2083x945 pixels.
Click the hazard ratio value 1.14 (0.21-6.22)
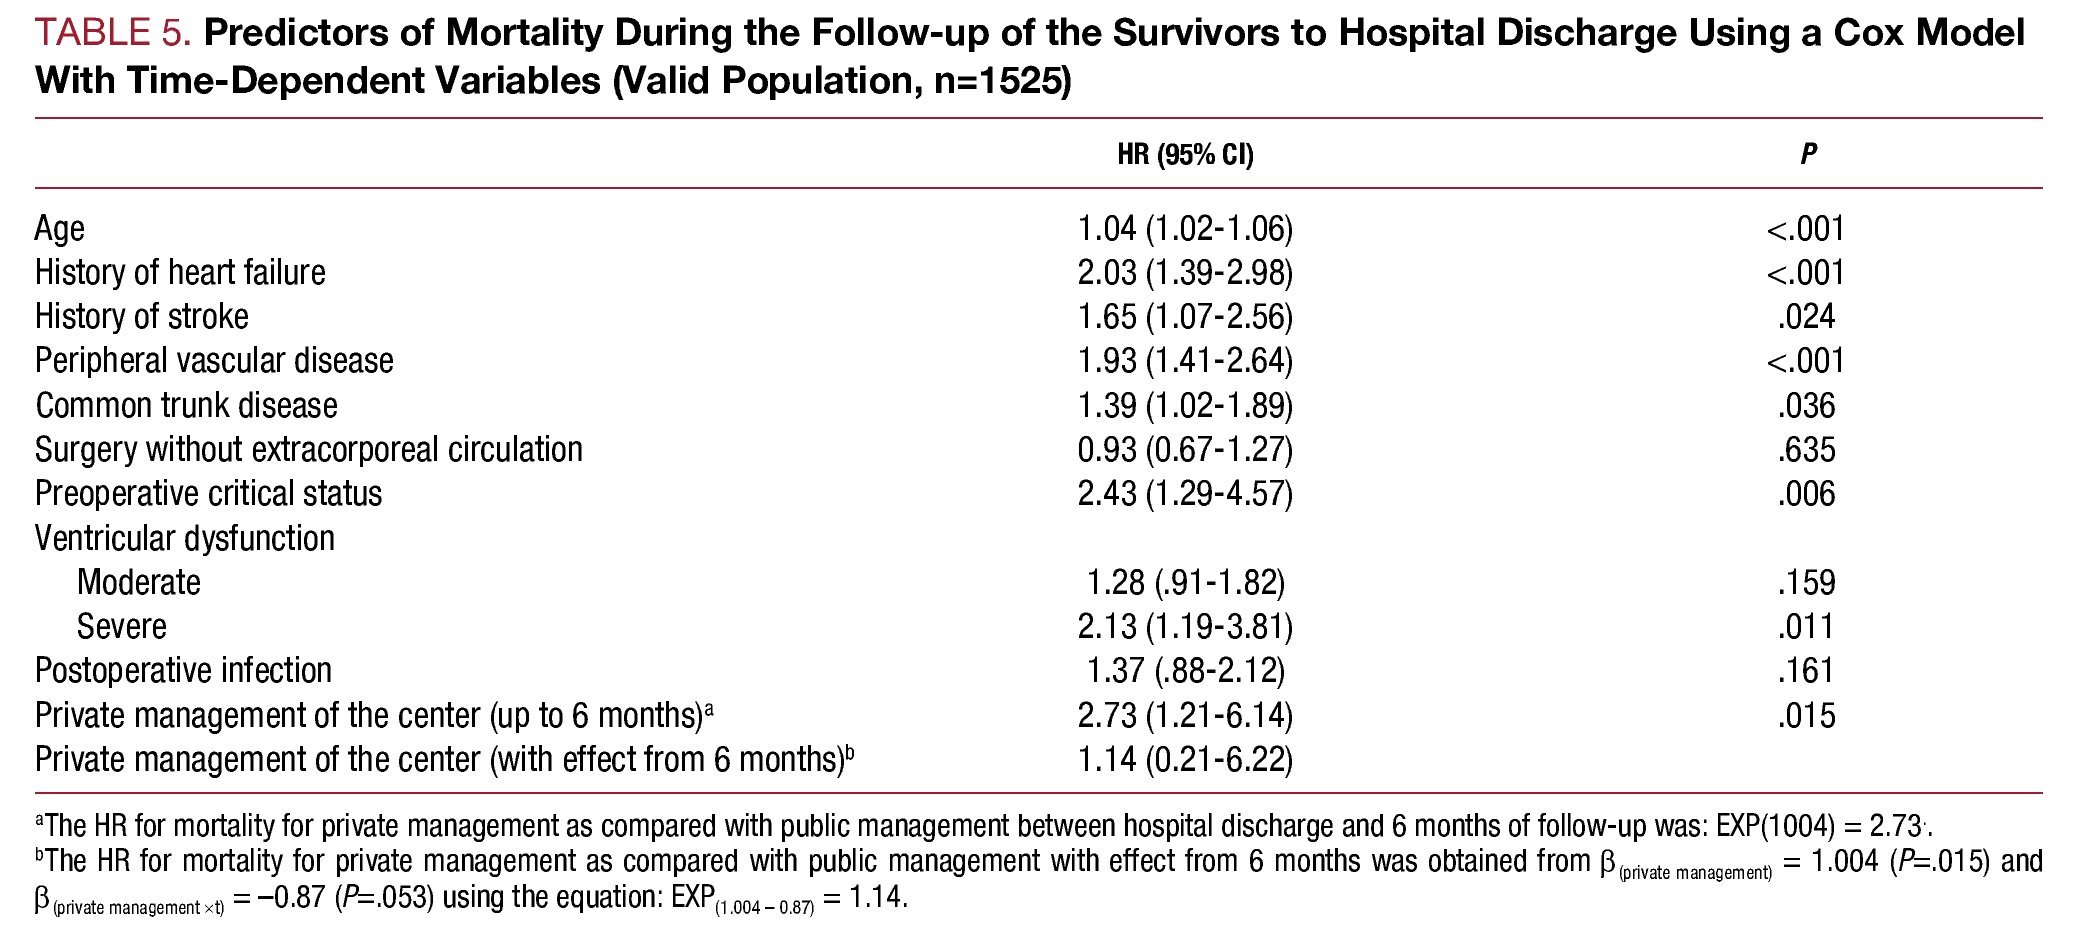coord(1184,760)
